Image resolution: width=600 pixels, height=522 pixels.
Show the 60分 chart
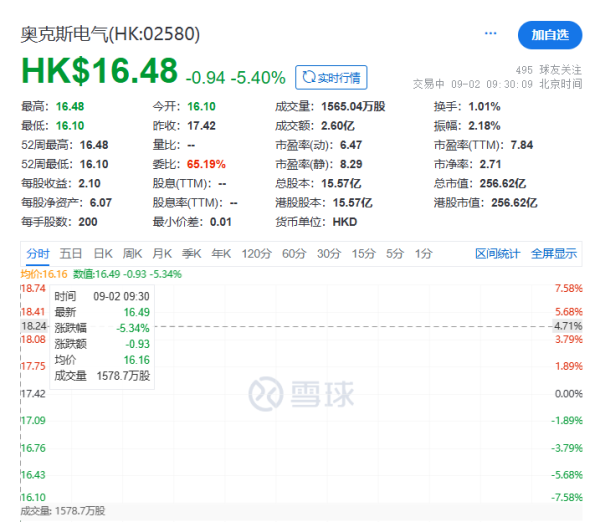294,253
